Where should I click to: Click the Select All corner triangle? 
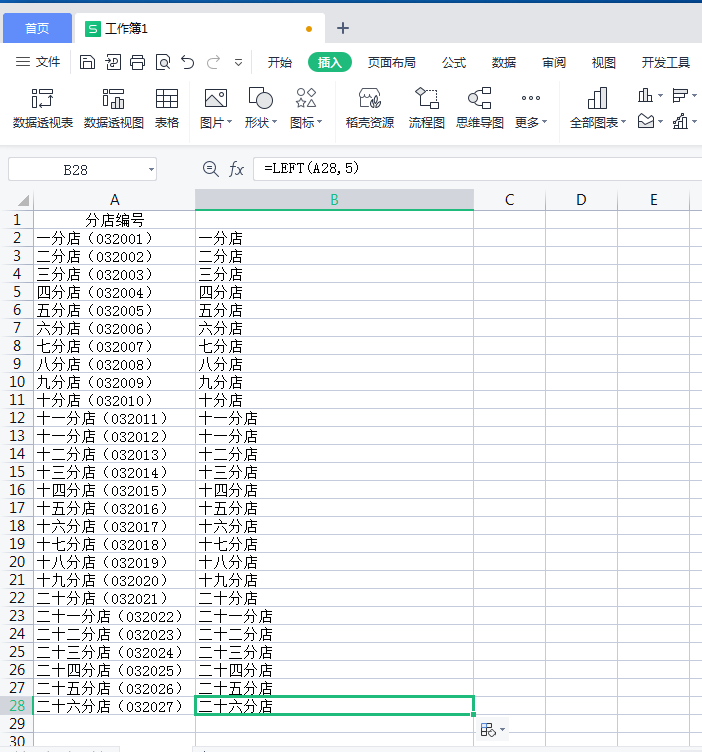click(x=23, y=200)
